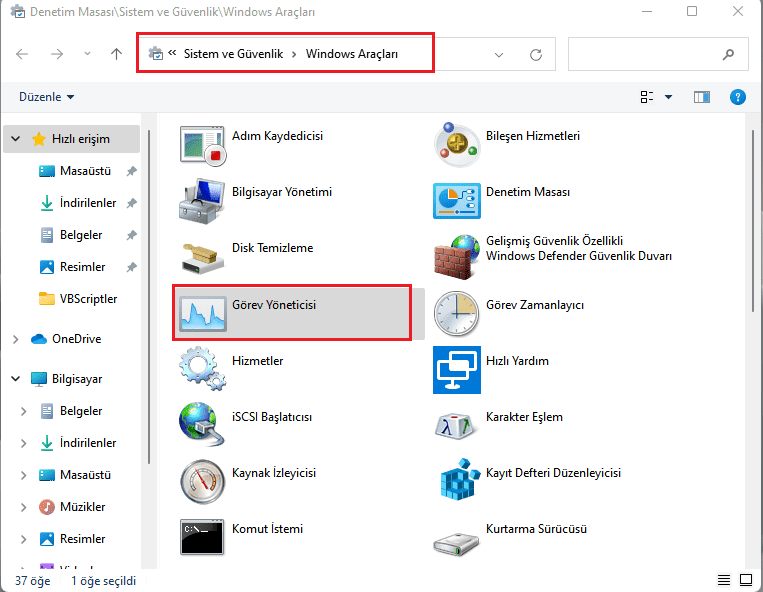This screenshot has height=592, width=763.
Task: Refresh the folder view
Action: tap(536, 55)
